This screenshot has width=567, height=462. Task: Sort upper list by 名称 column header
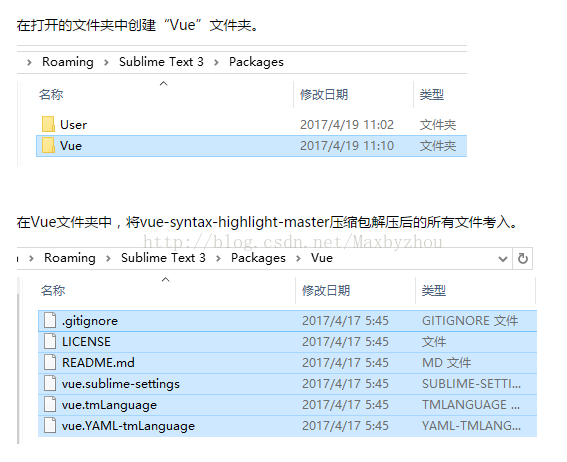click(x=51, y=95)
